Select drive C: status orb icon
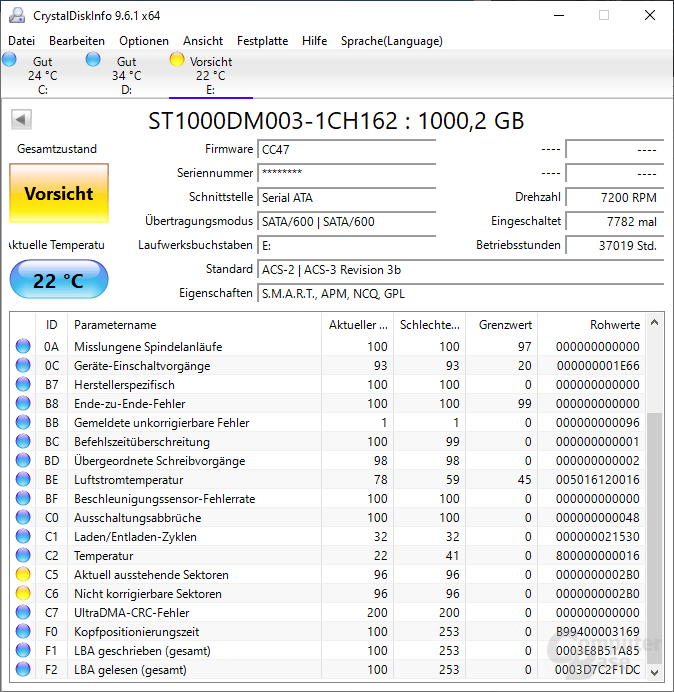 (x=10, y=60)
